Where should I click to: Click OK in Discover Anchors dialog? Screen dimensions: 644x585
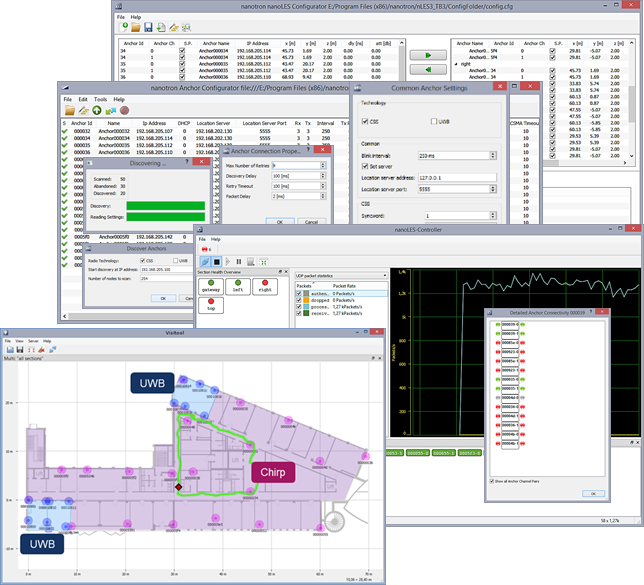point(163,299)
